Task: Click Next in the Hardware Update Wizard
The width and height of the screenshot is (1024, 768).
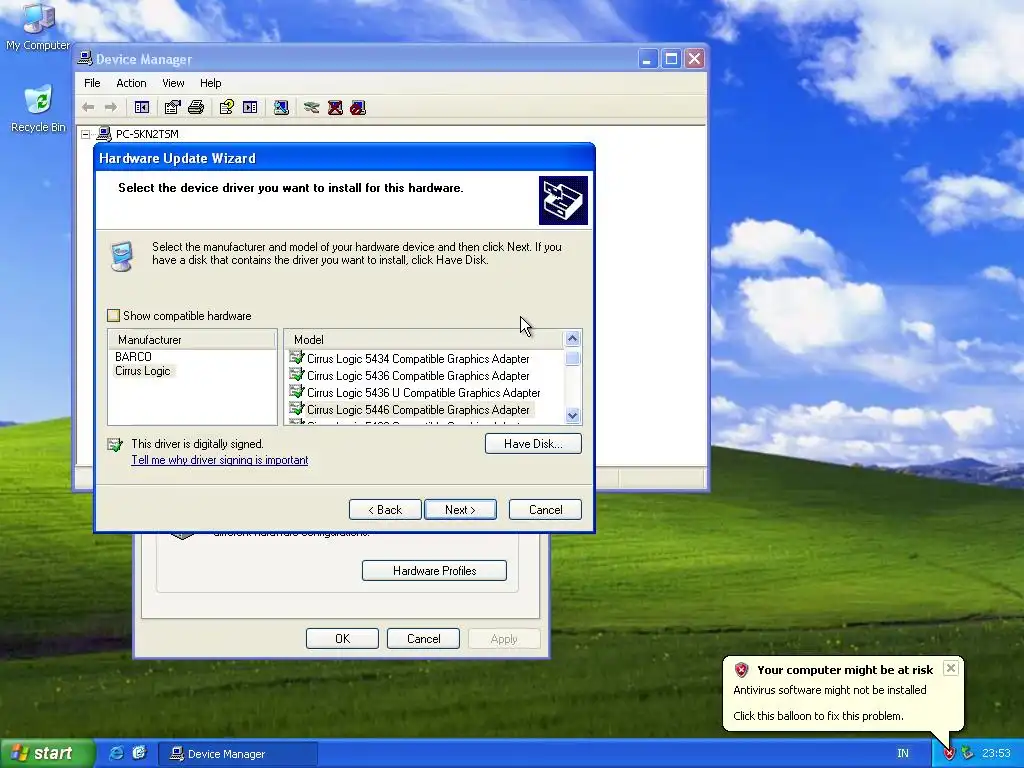Action: coord(460,509)
